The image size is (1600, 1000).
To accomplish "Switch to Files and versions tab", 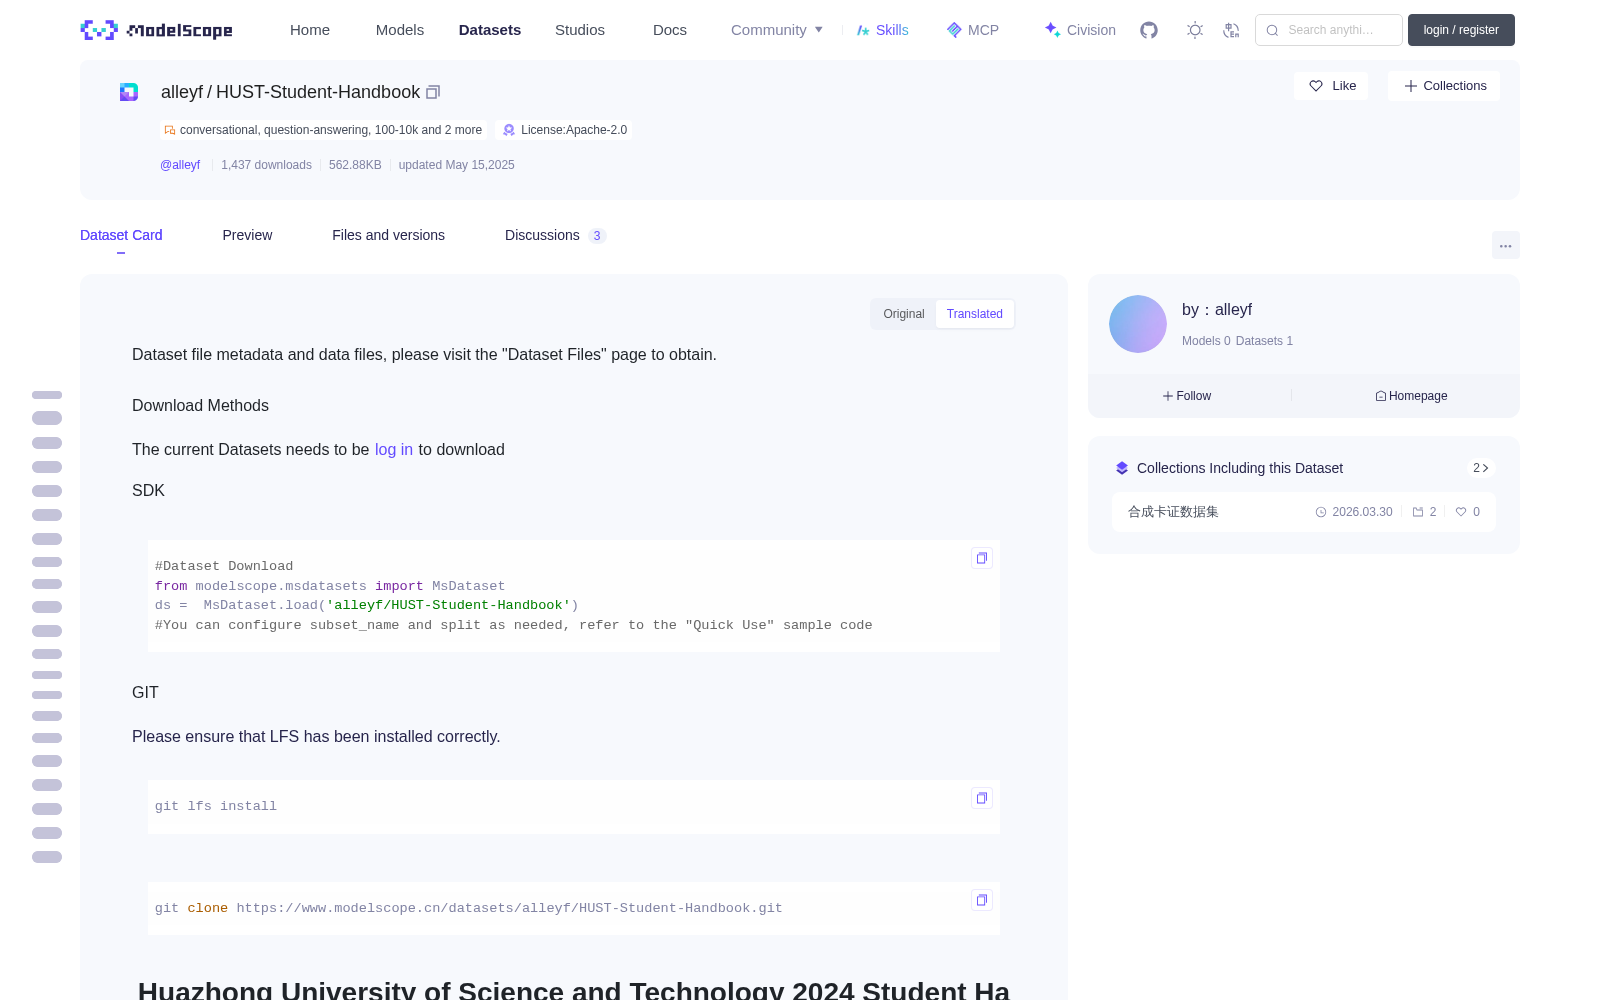I will coord(388,235).
